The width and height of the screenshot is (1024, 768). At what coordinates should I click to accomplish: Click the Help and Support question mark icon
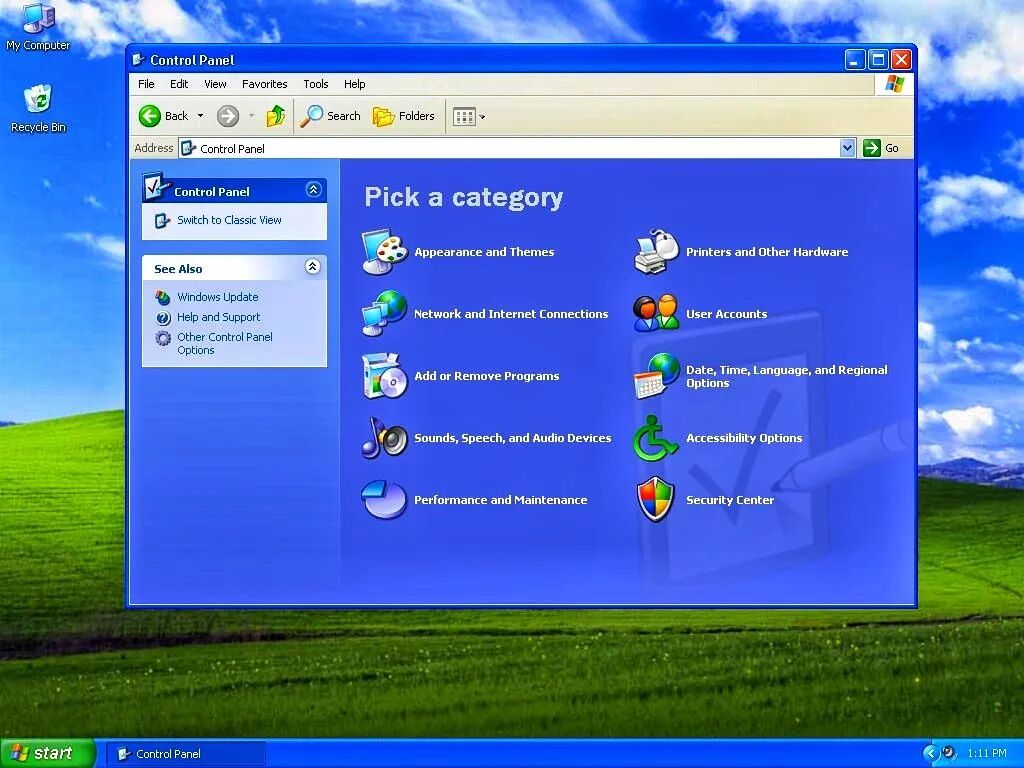[x=163, y=317]
